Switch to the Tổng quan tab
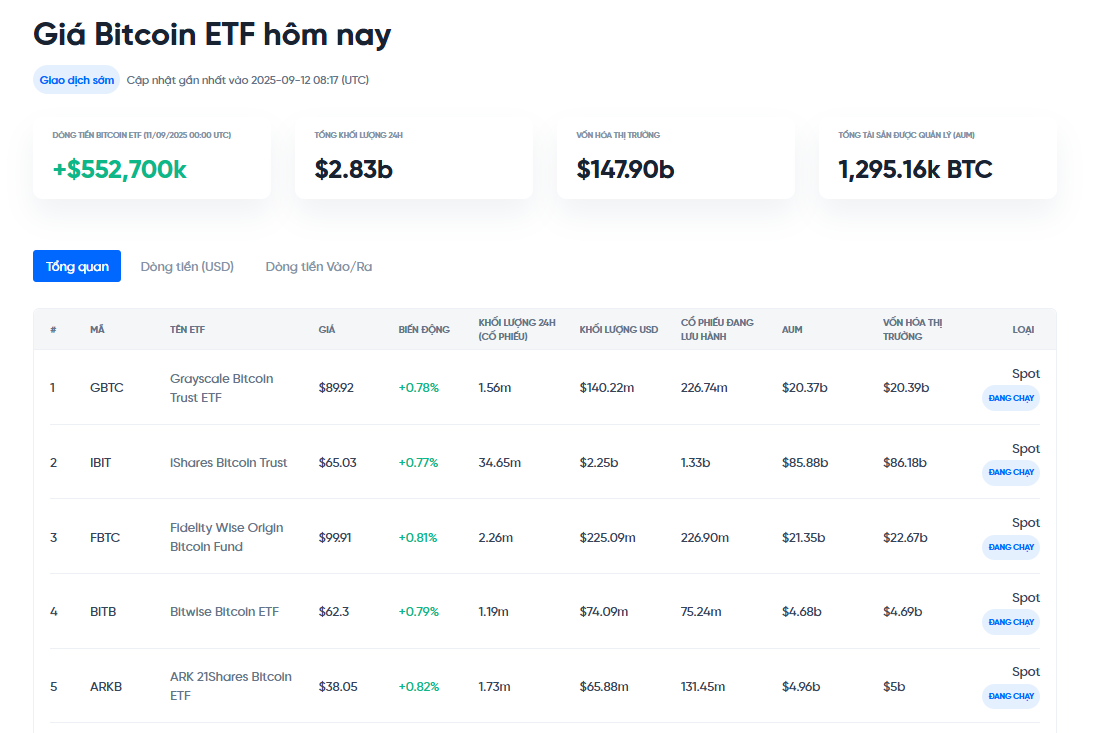This screenshot has height=733, width=1096. click(x=76, y=266)
